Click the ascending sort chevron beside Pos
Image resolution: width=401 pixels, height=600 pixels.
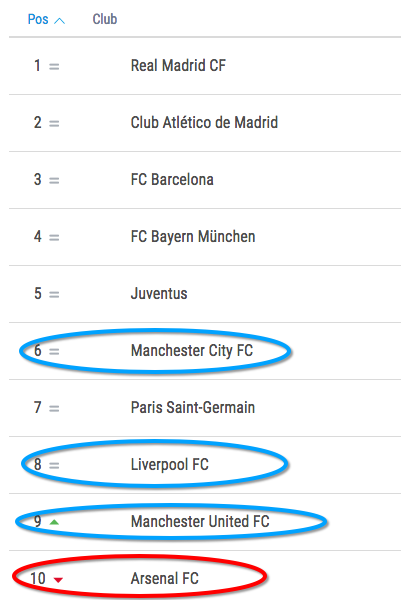tap(59, 21)
